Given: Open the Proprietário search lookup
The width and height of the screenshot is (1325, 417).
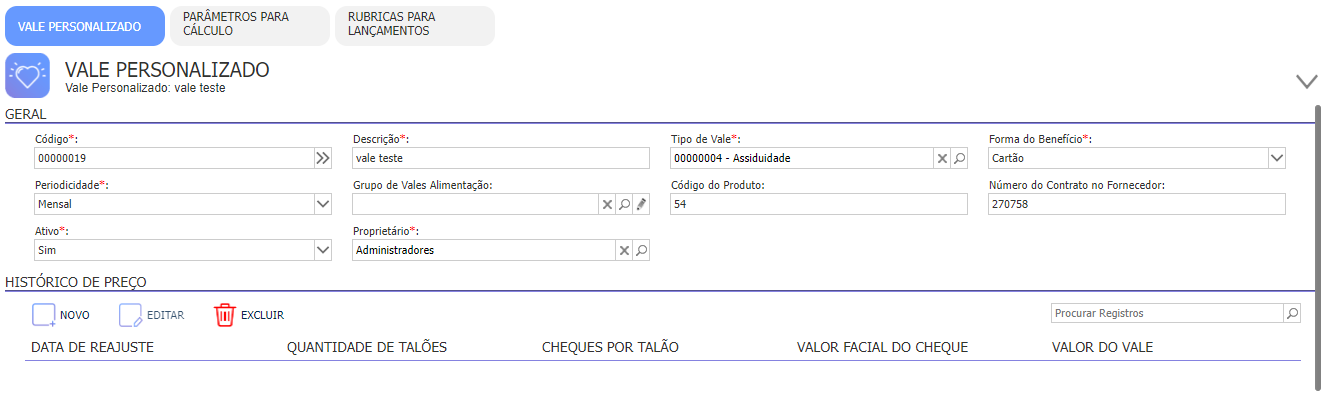Looking at the screenshot, I should coord(641,250).
